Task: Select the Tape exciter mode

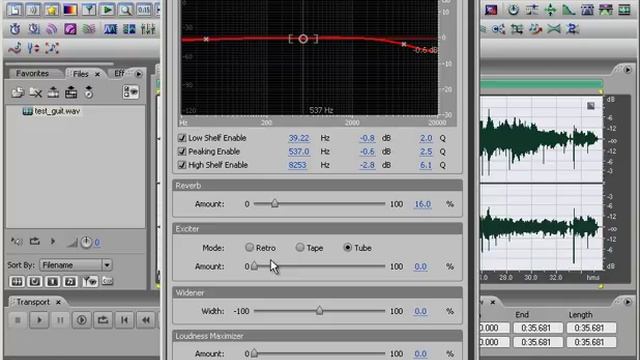Action: pos(300,247)
